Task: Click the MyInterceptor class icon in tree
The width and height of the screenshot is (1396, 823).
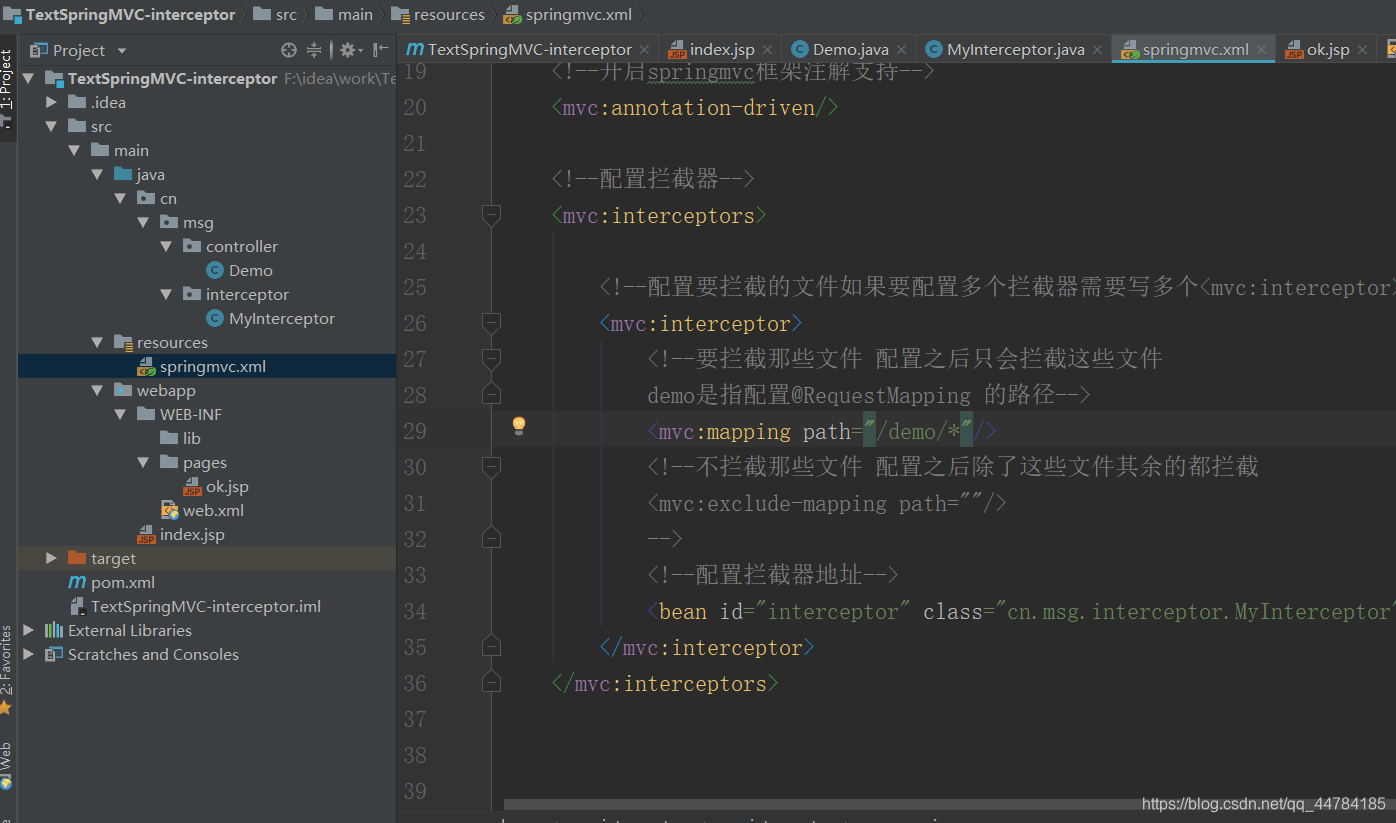Action: pos(214,318)
